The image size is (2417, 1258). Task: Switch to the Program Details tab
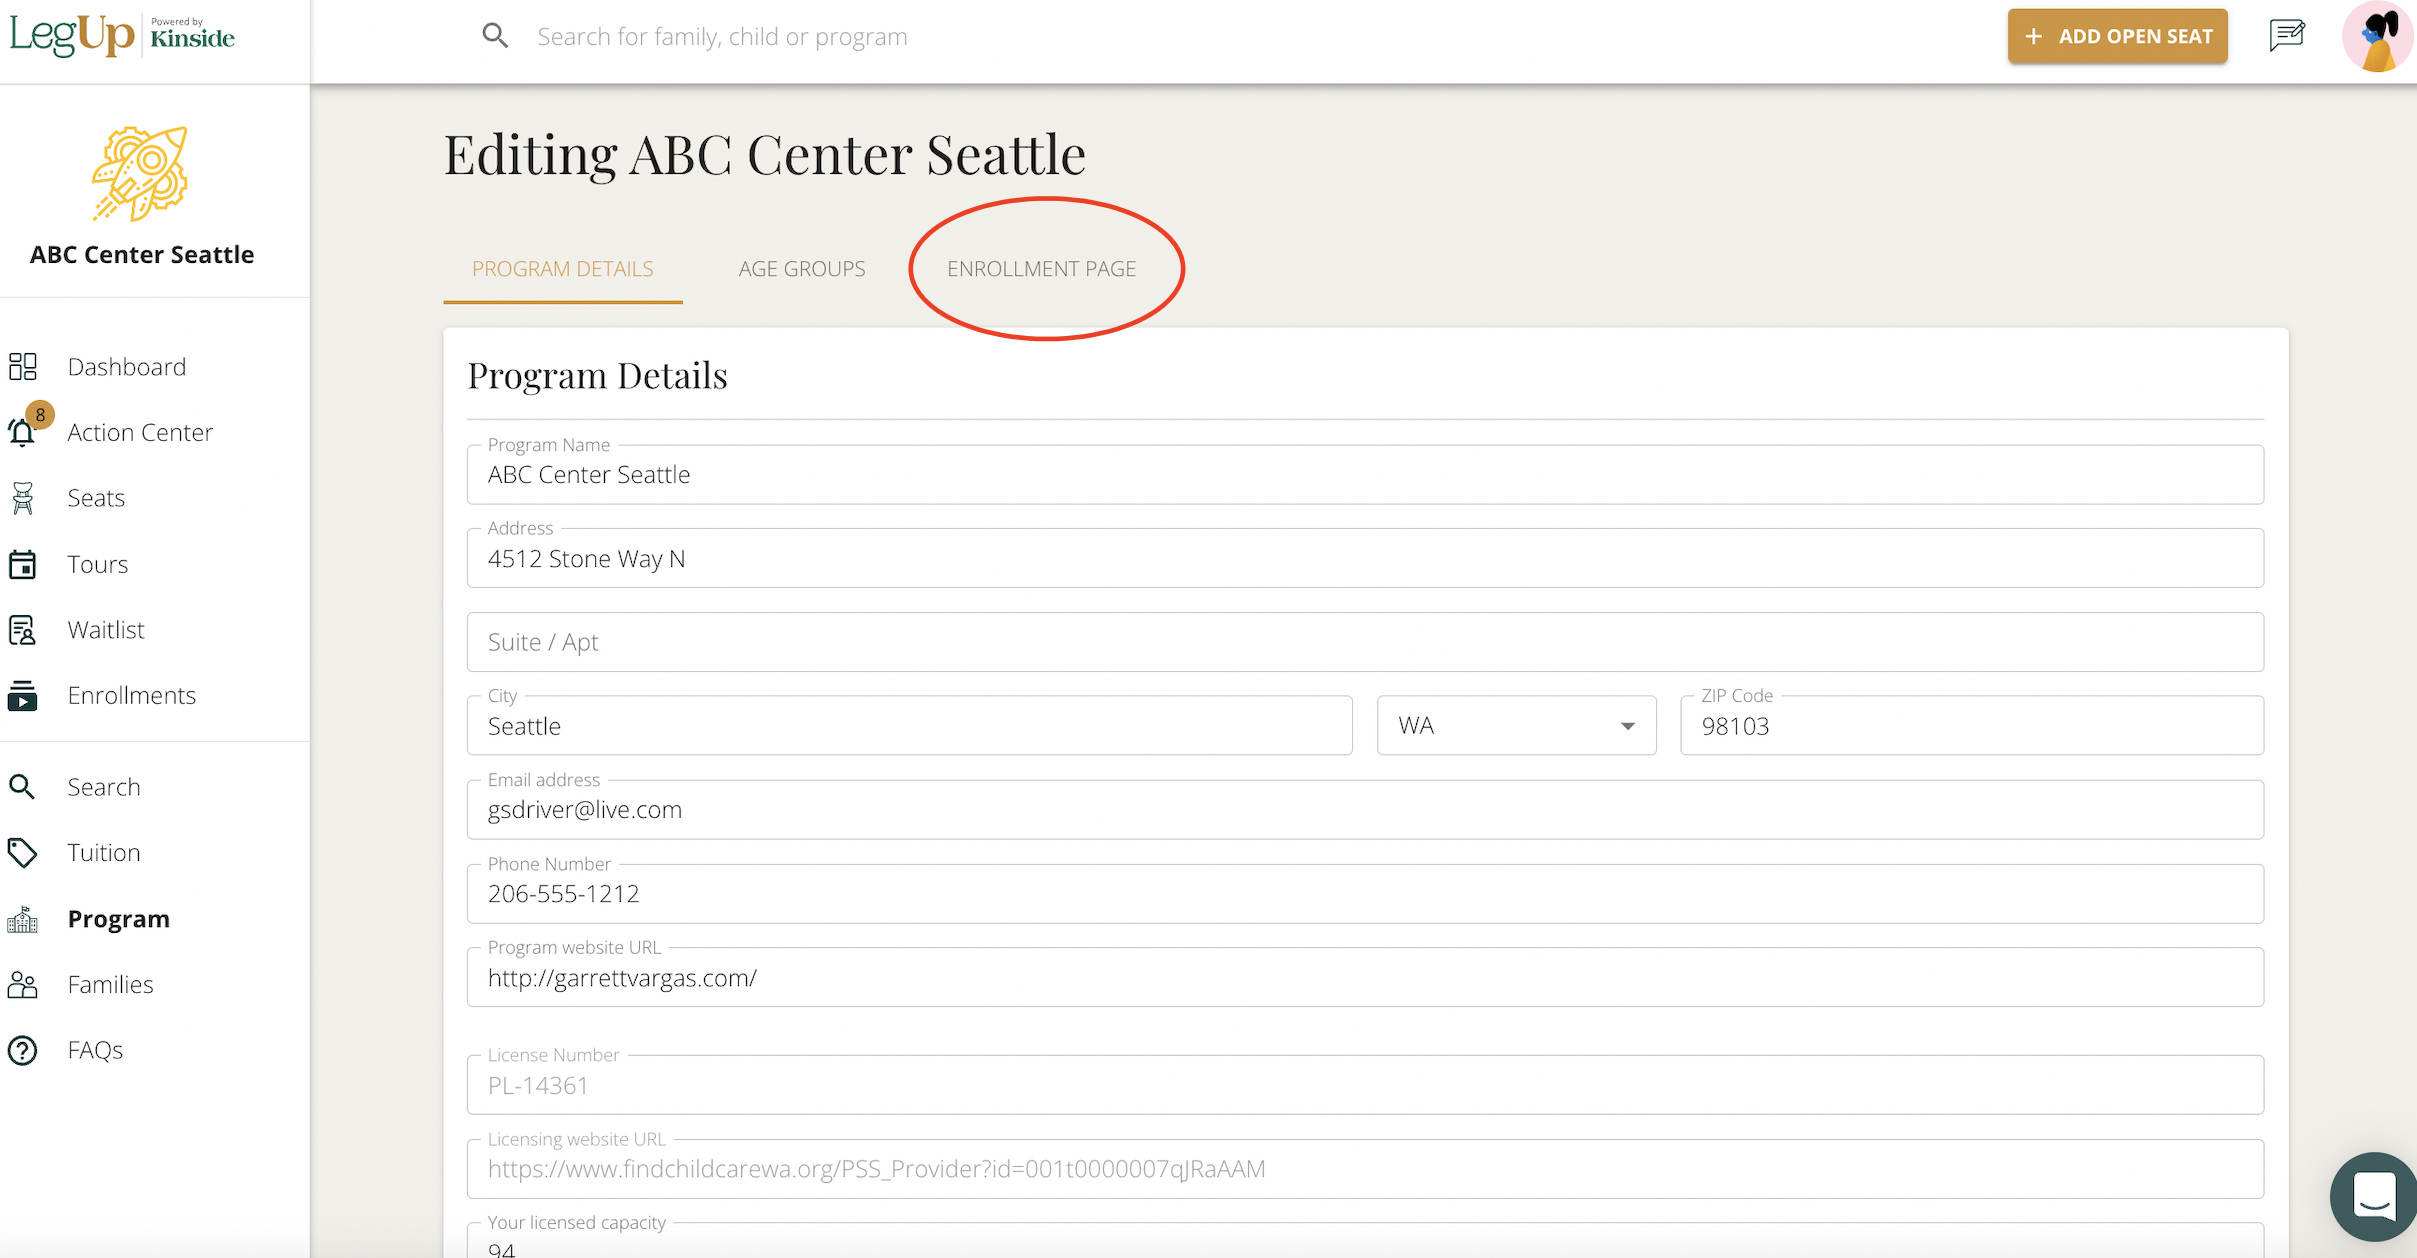(x=563, y=269)
